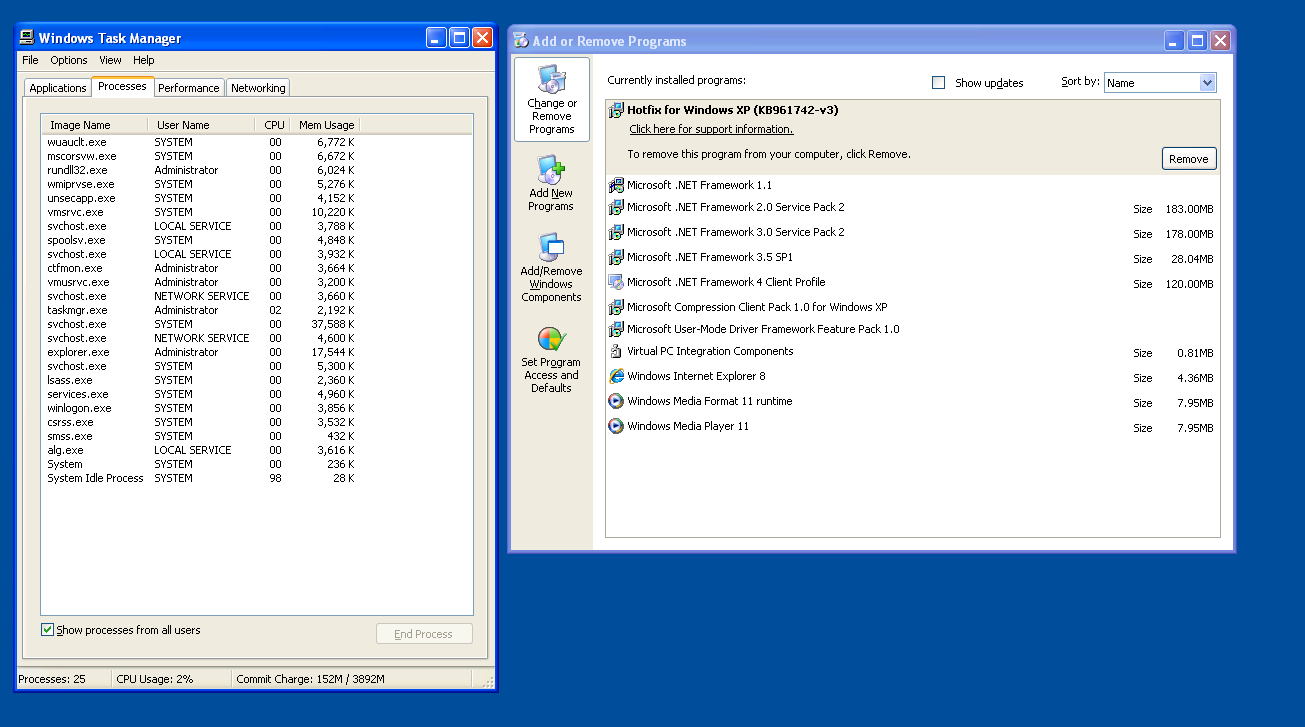Uncheck Show processes from all users
The image size is (1305, 727).
pyautogui.click(x=47, y=630)
